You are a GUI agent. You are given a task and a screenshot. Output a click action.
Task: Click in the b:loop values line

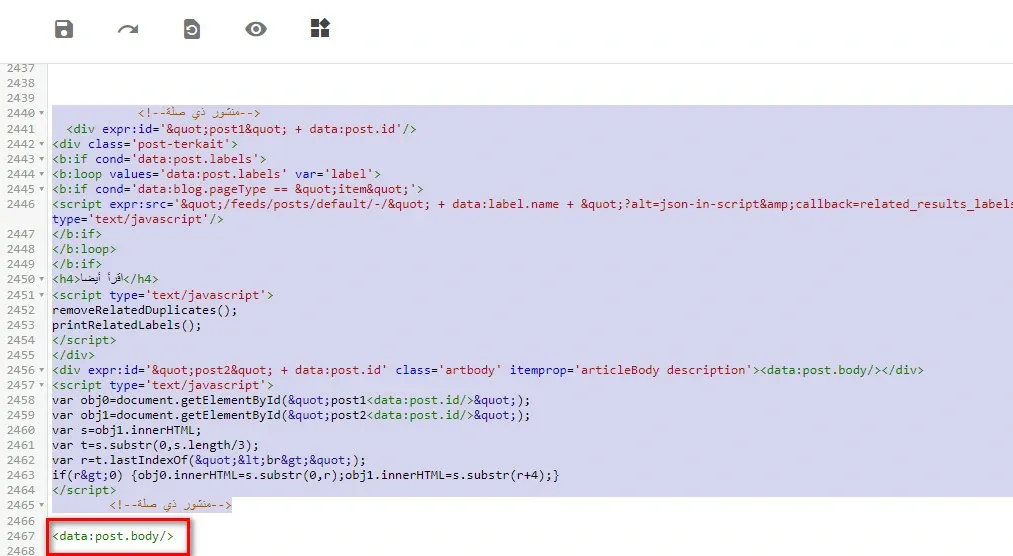[x=216, y=174]
